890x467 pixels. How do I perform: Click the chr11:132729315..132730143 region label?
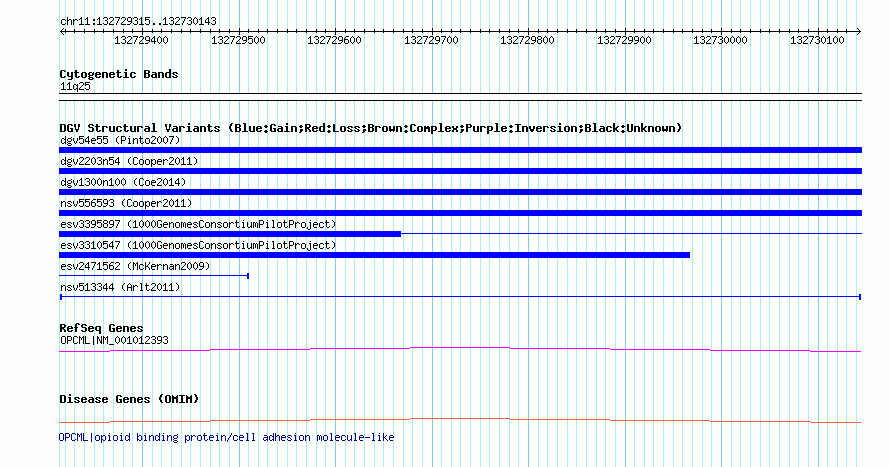pyautogui.click(x=138, y=22)
